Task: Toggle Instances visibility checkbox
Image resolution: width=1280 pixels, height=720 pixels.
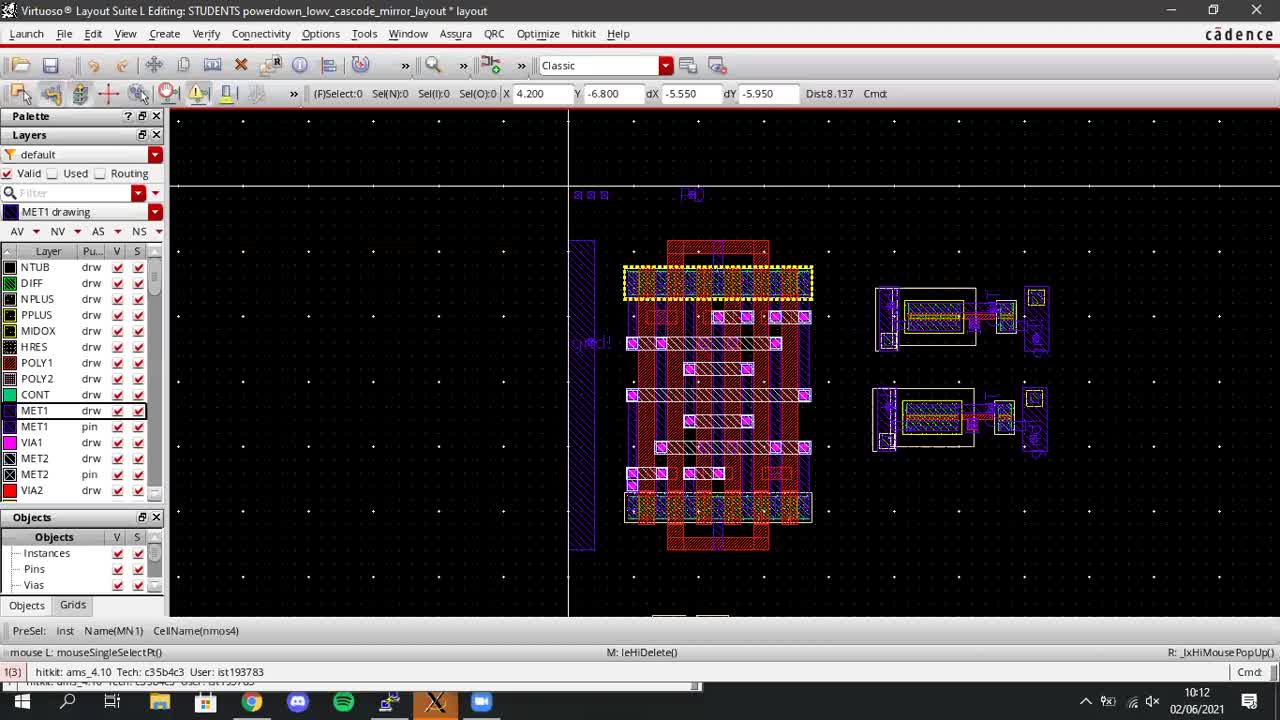Action: (x=118, y=553)
